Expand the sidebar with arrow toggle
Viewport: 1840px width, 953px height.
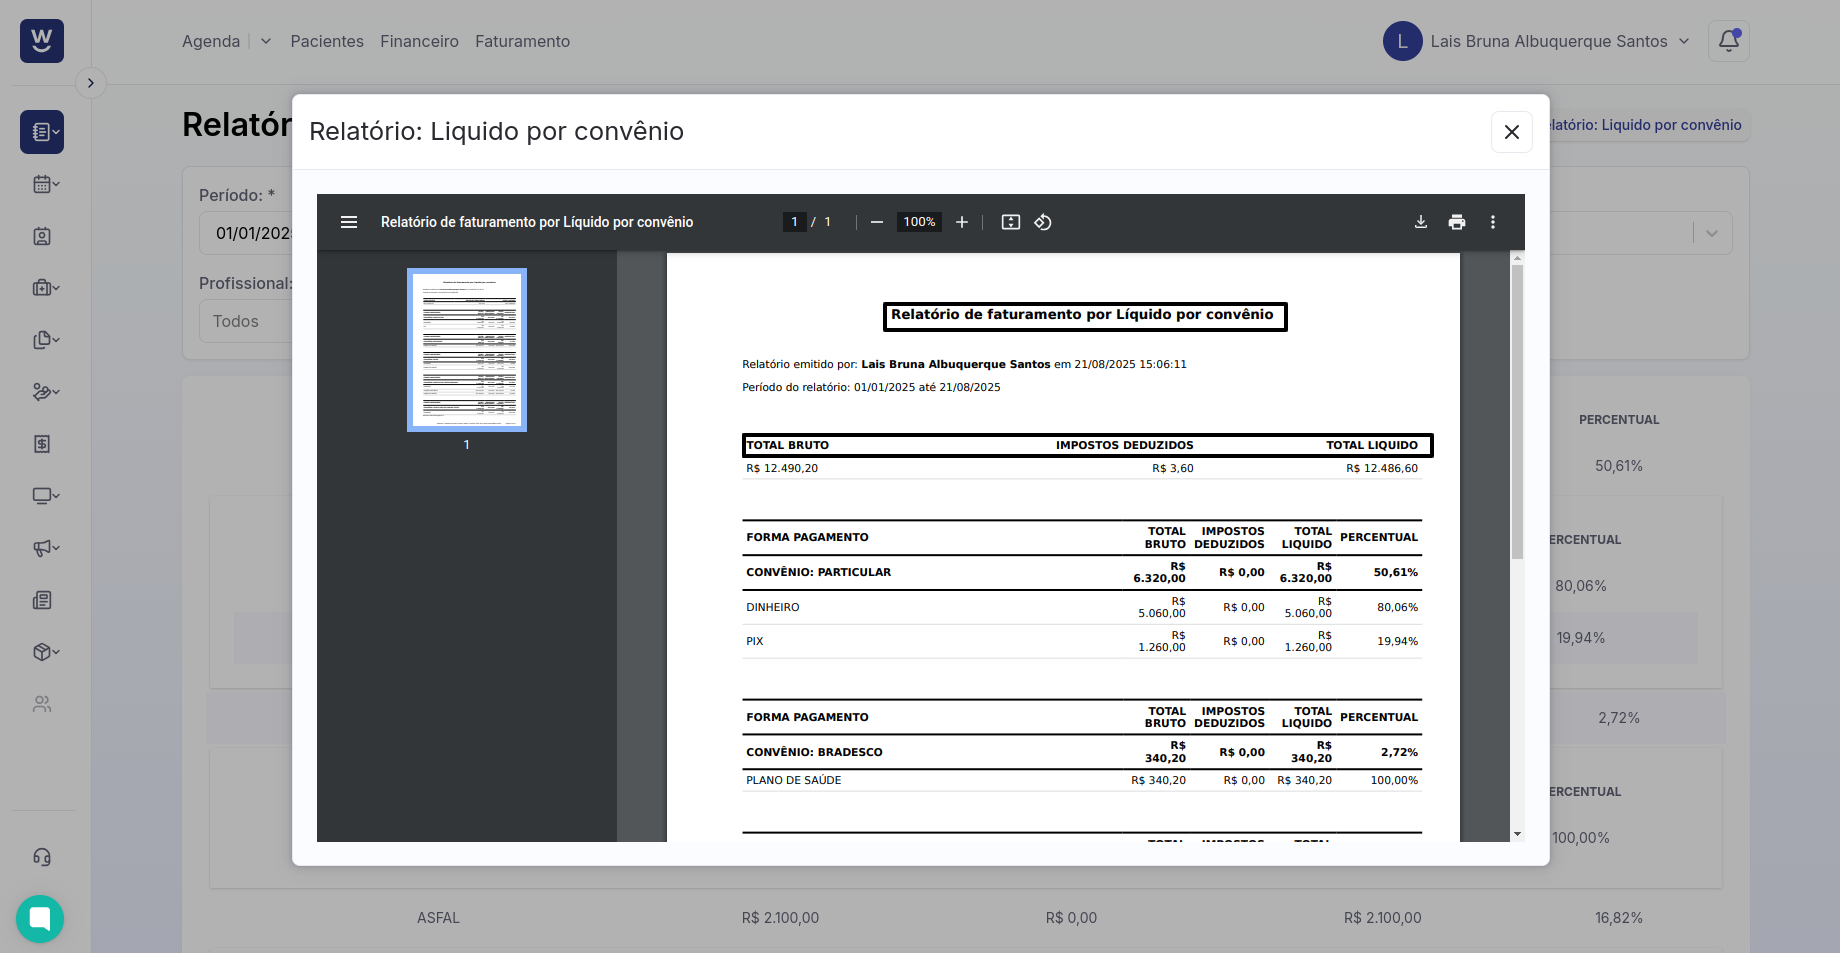91,83
